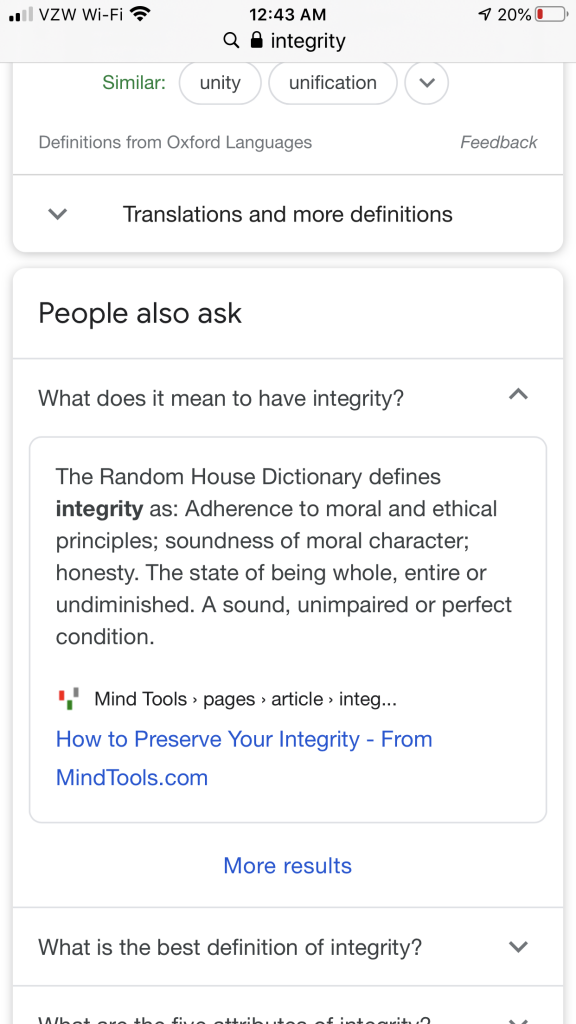Expand more similar words chevron
The image size is (576, 1024).
coord(426,83)
